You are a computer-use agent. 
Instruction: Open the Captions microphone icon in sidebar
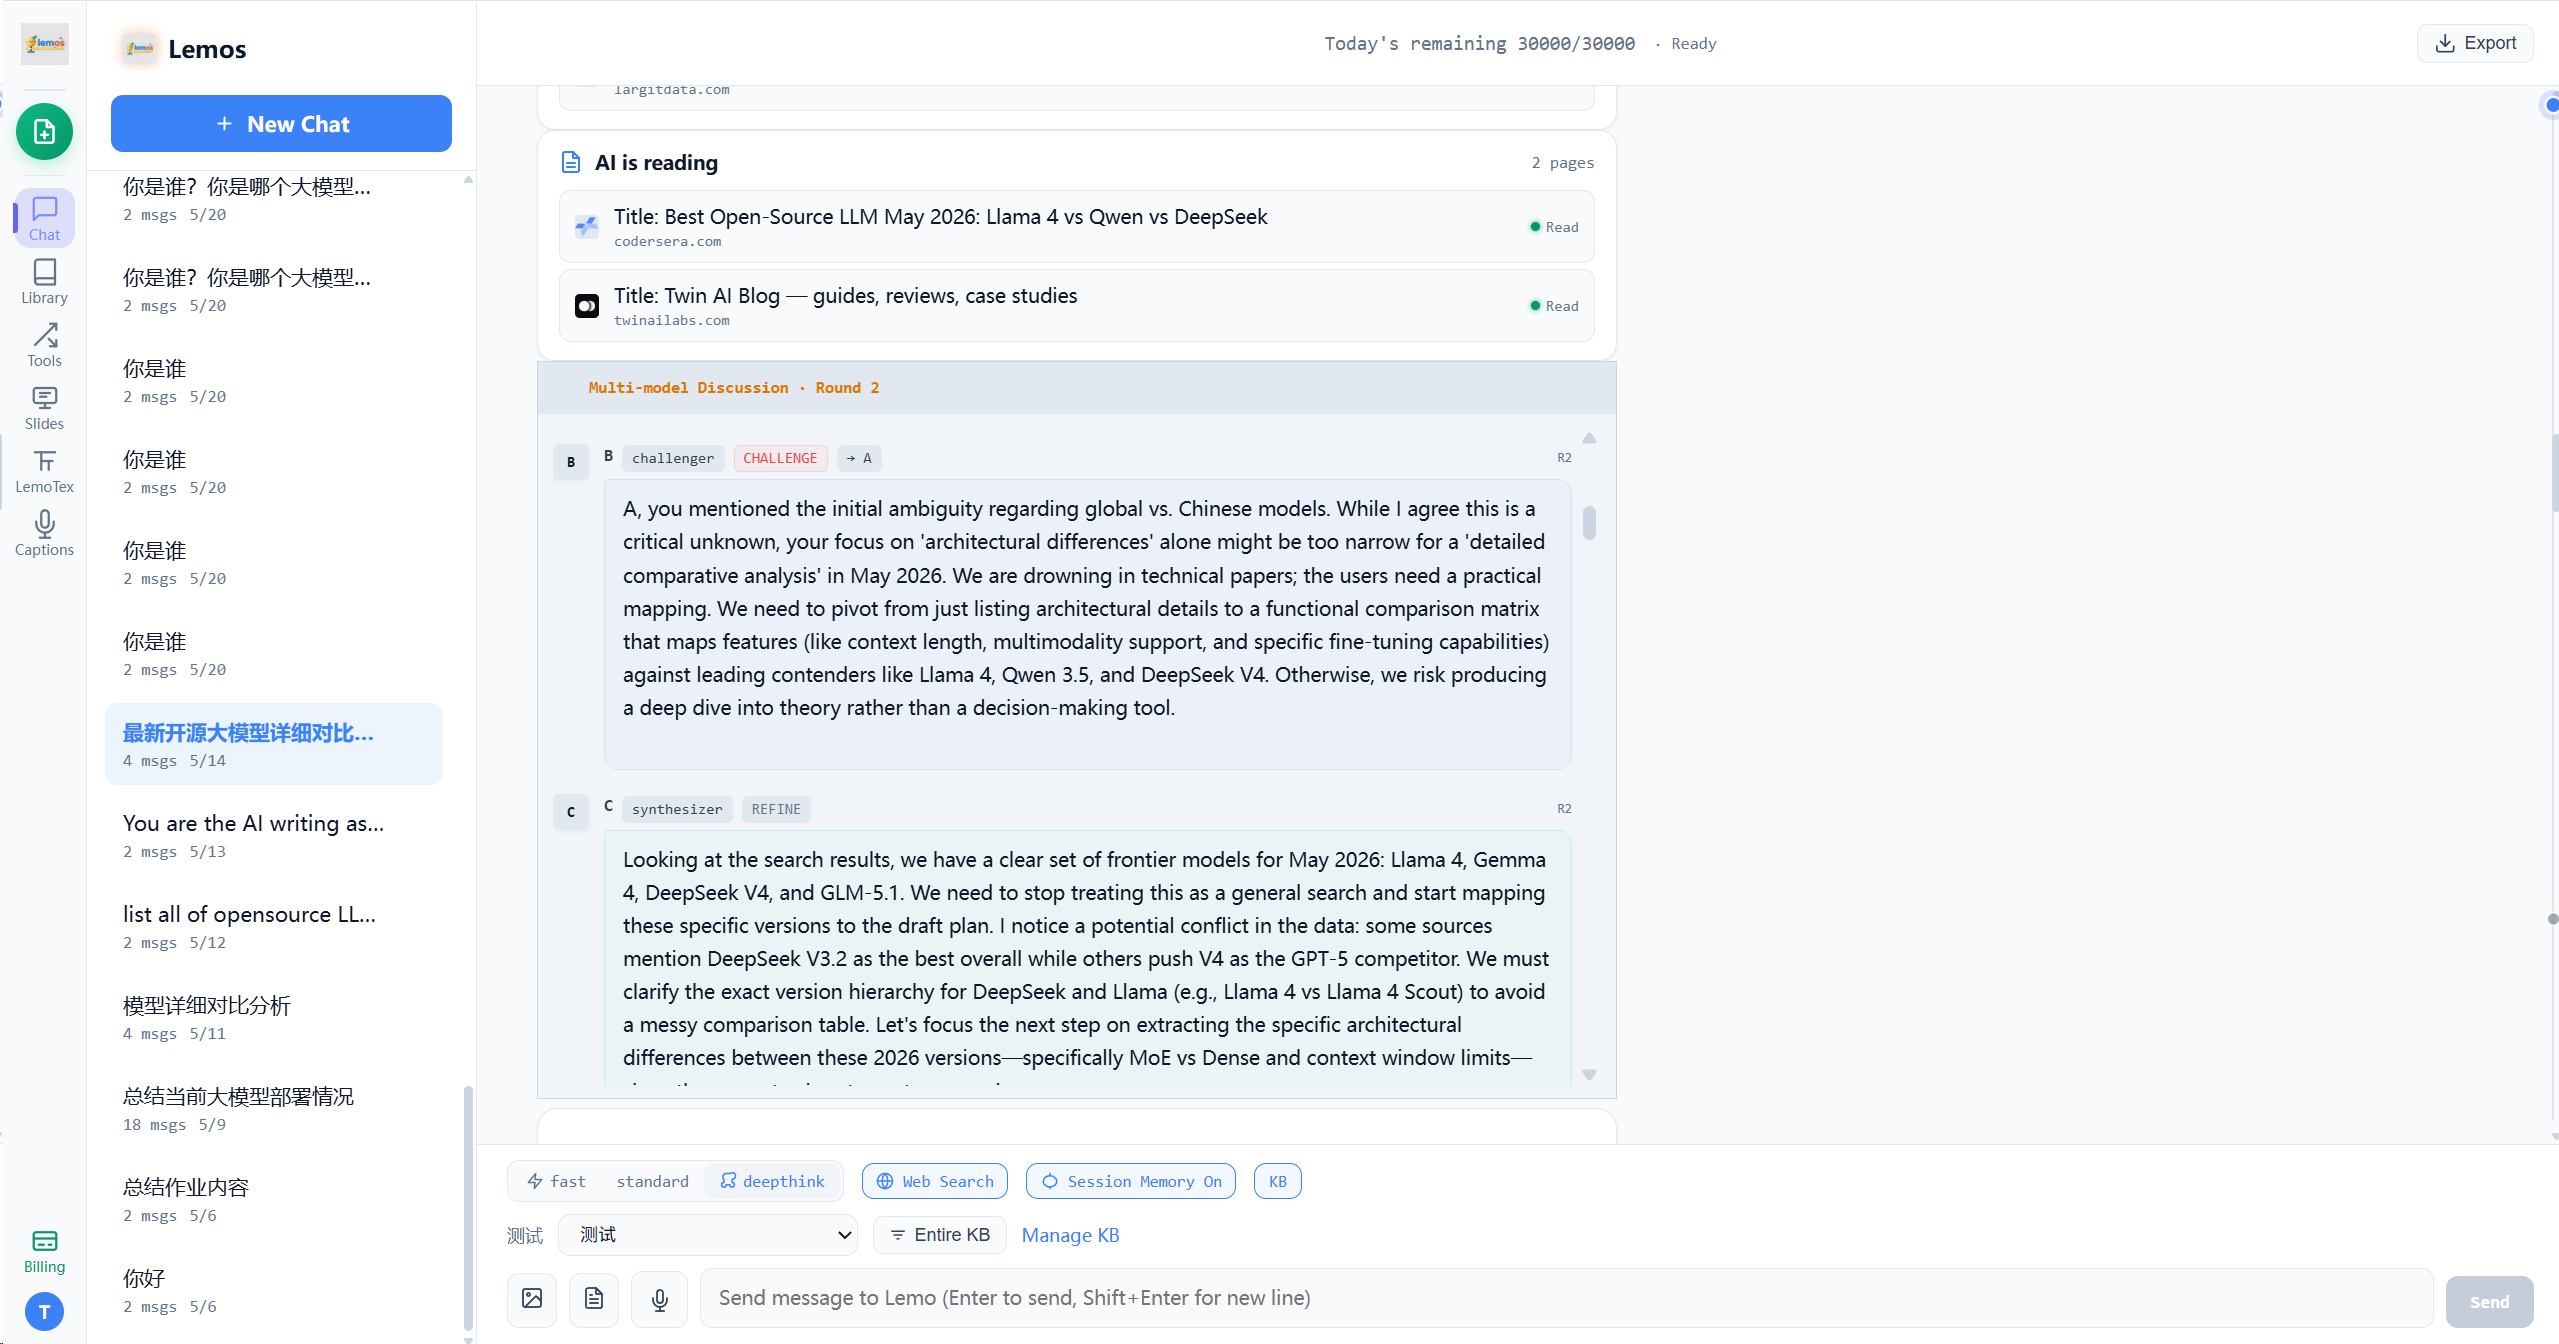coord(44,533)
